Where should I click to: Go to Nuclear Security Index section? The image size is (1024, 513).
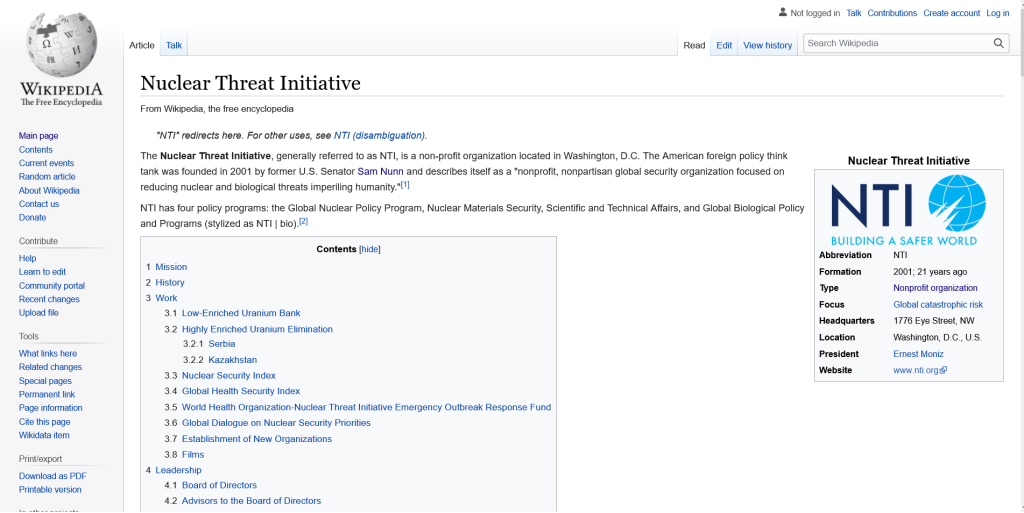tap(229, 376)
